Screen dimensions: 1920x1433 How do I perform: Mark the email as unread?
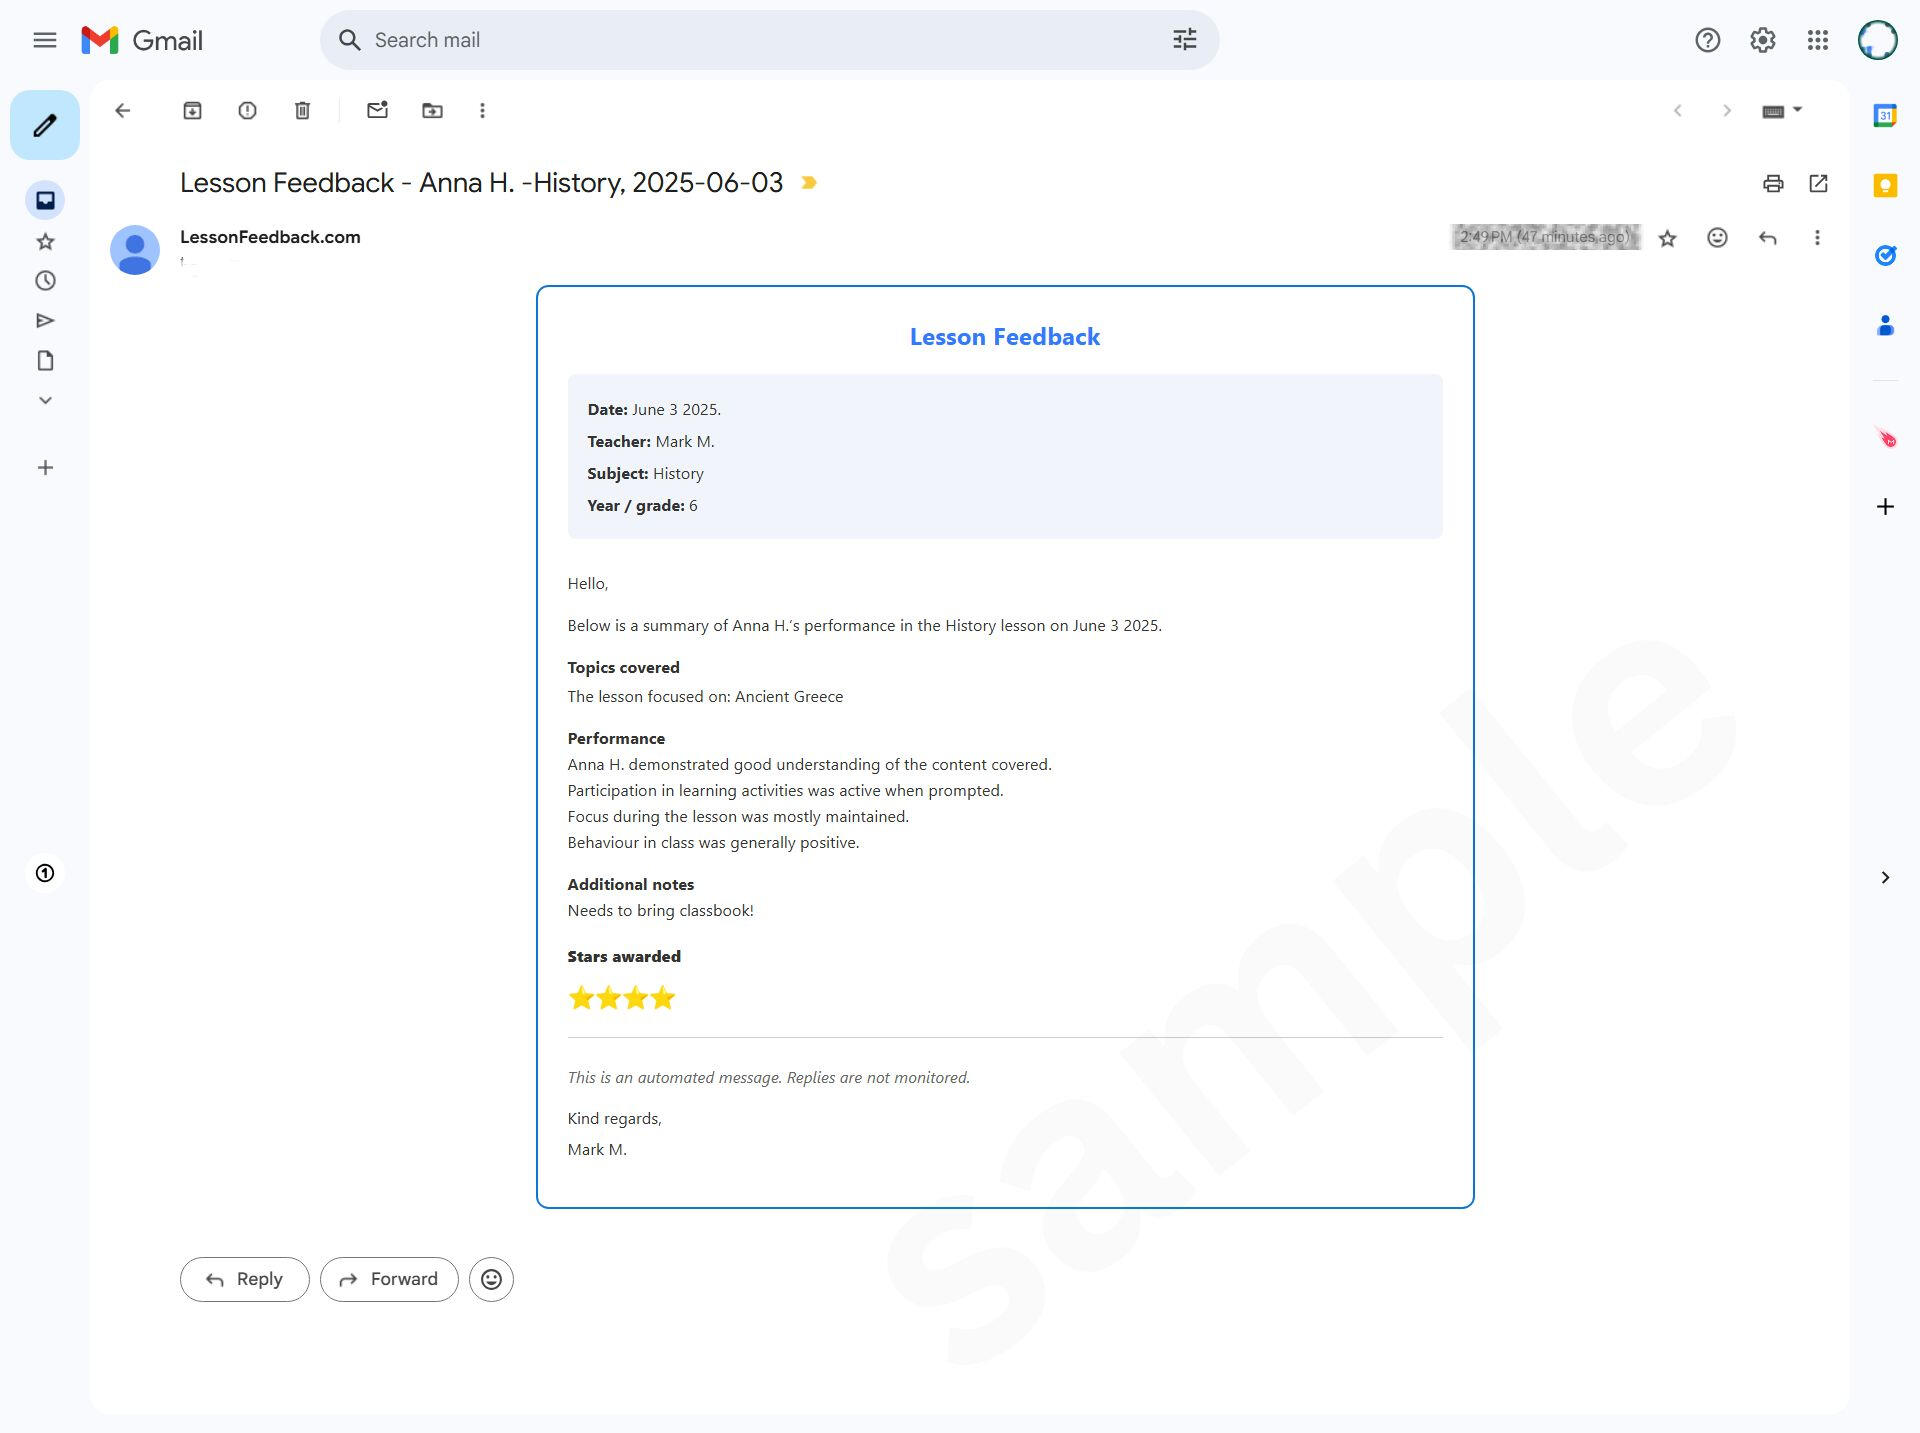click(x=377, y=110)
